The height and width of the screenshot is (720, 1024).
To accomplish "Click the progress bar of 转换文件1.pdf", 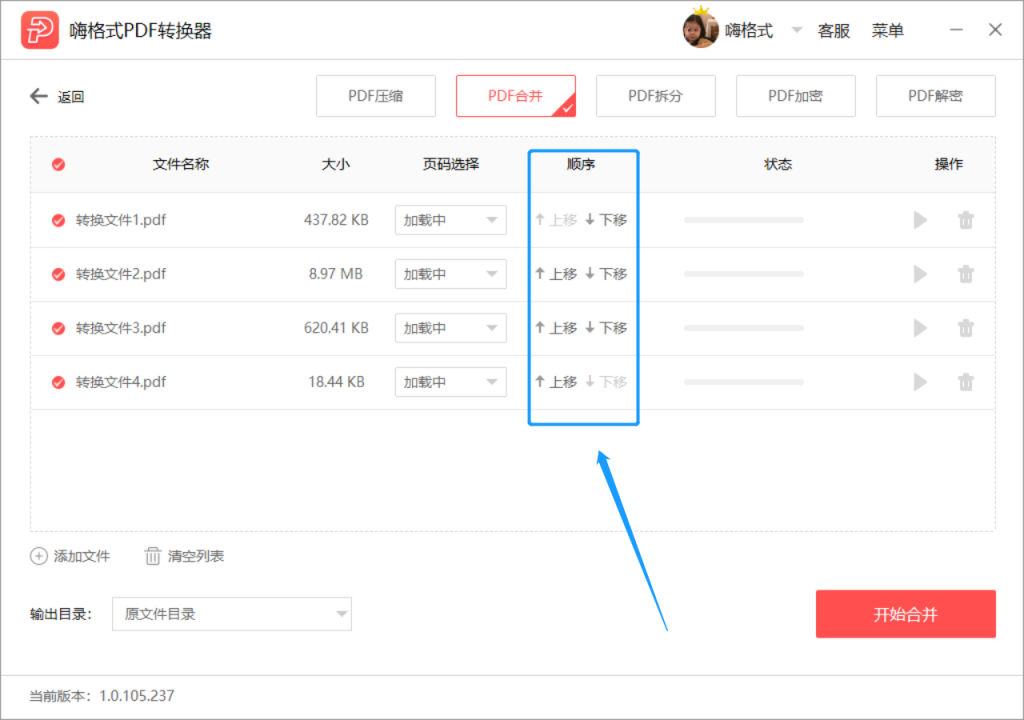I will tap(744, 220).
